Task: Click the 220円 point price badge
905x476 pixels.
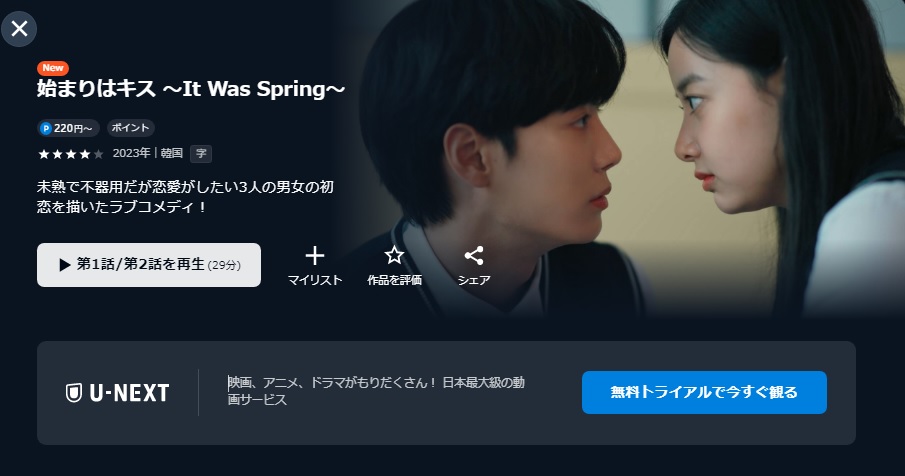Action: pos(68,128)
